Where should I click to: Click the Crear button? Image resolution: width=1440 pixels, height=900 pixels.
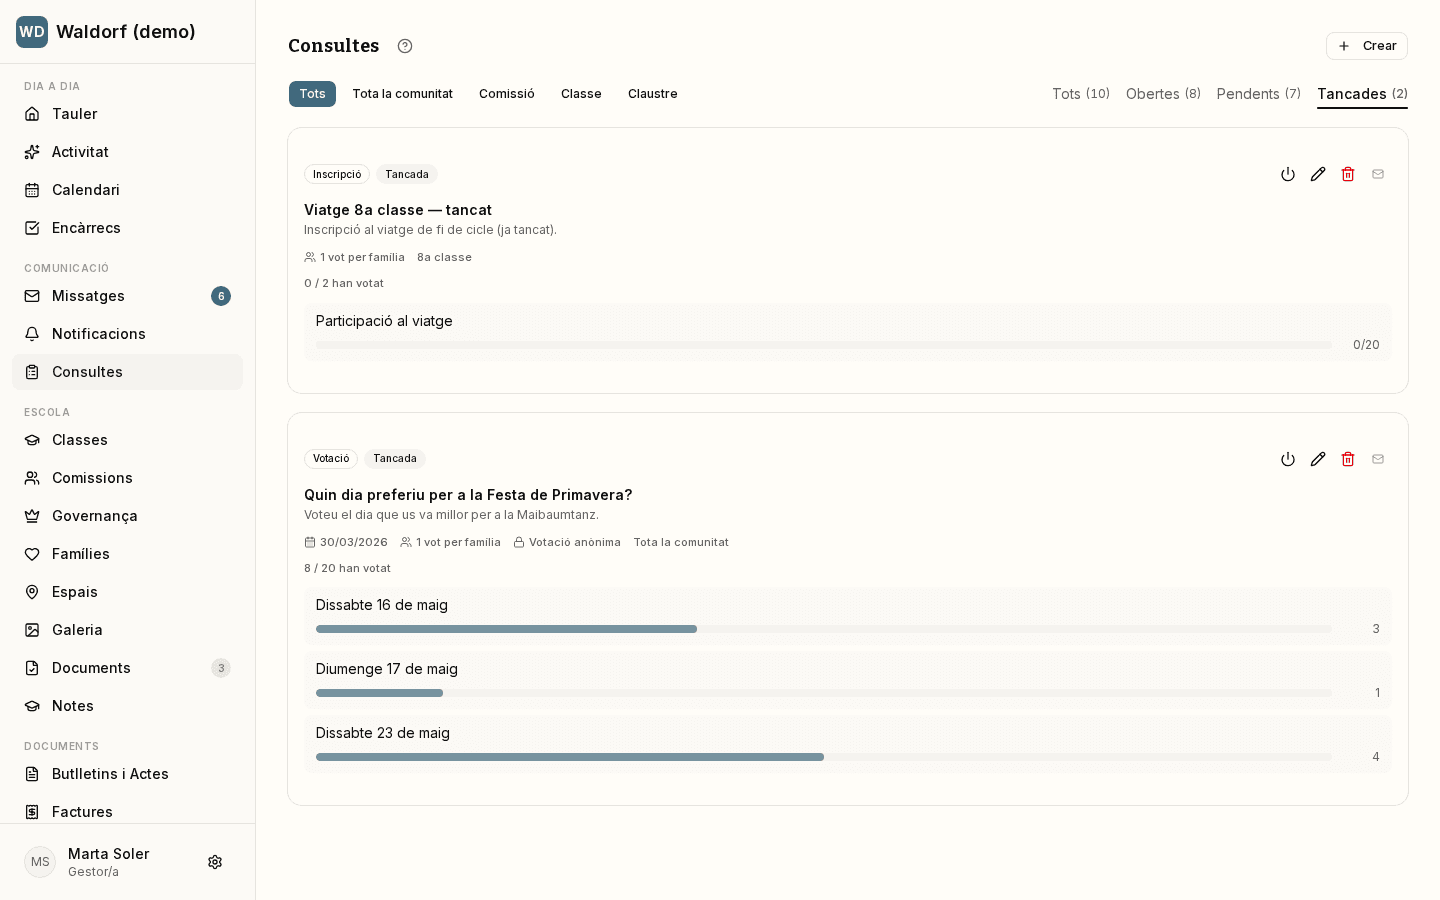(1367, 46)
